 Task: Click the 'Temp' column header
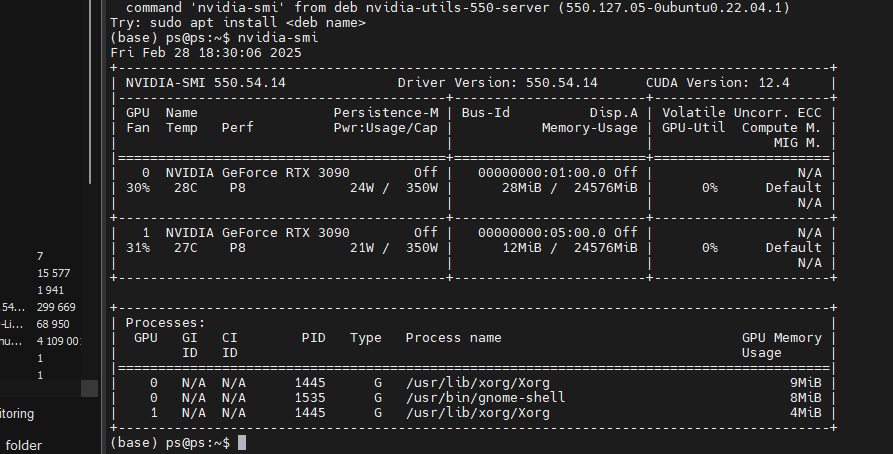(x=182, y=128)
